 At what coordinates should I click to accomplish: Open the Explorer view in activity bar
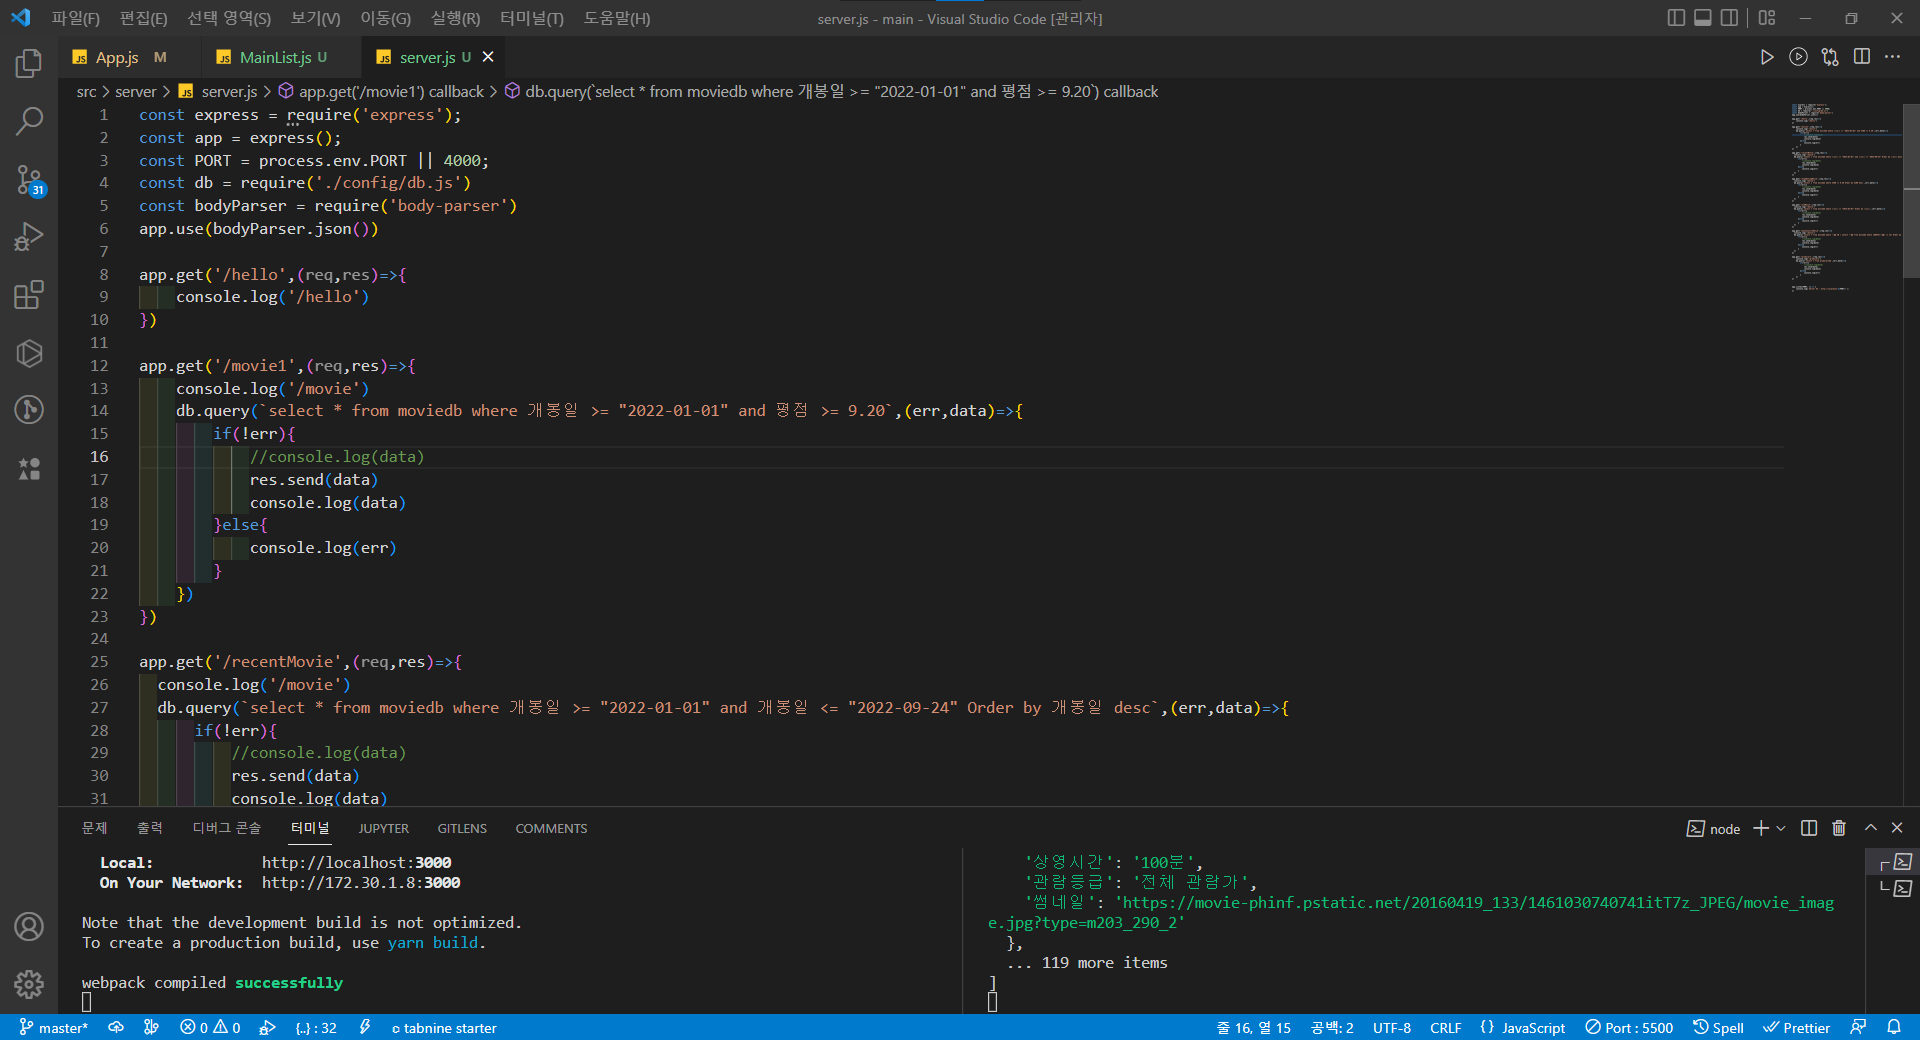pos(29,64)
